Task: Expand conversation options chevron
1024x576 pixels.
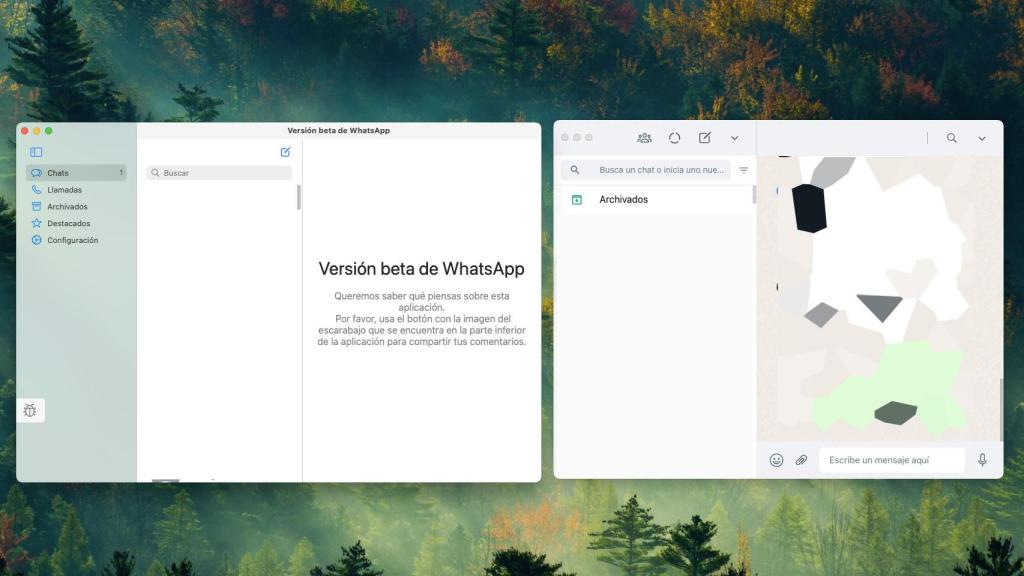Action: [982, 138]
